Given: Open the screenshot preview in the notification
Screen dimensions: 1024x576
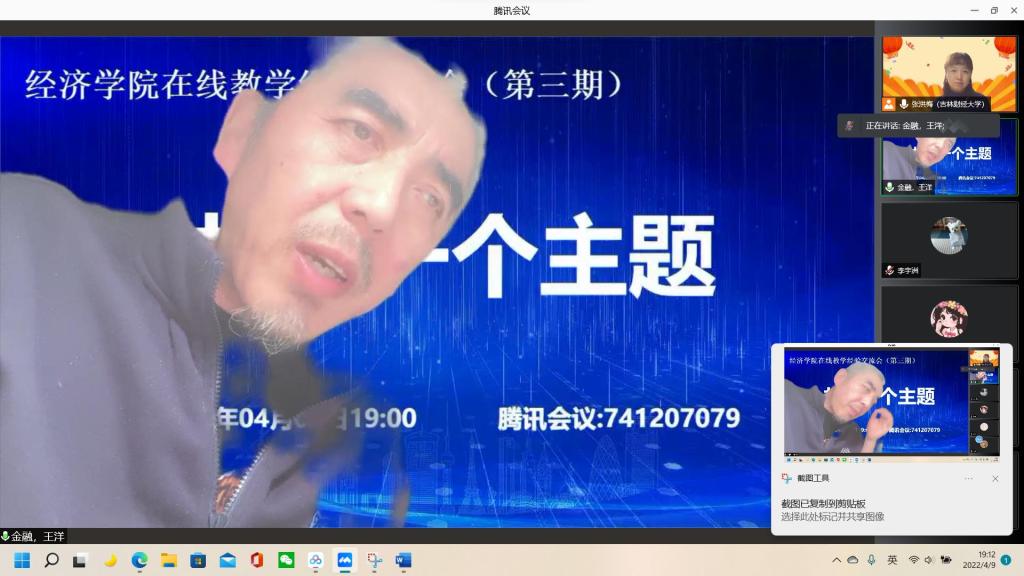Looking at the screenshot, I should (890, 404).
